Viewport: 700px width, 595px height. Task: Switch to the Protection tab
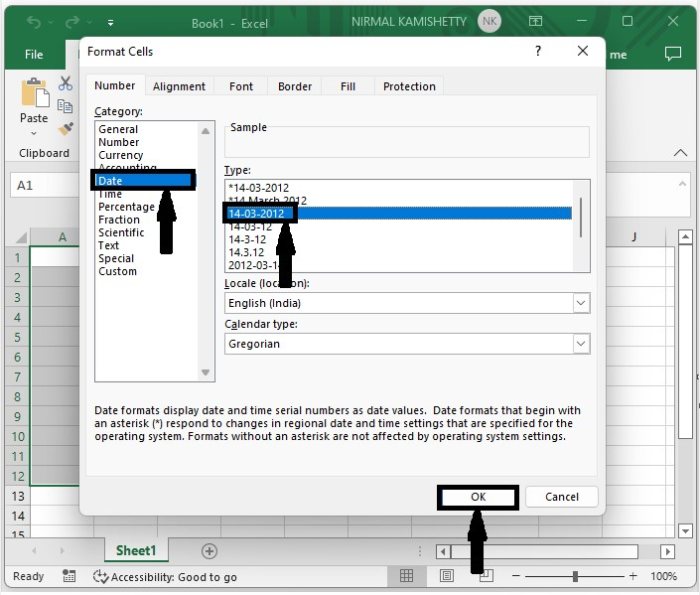point(409,86)
